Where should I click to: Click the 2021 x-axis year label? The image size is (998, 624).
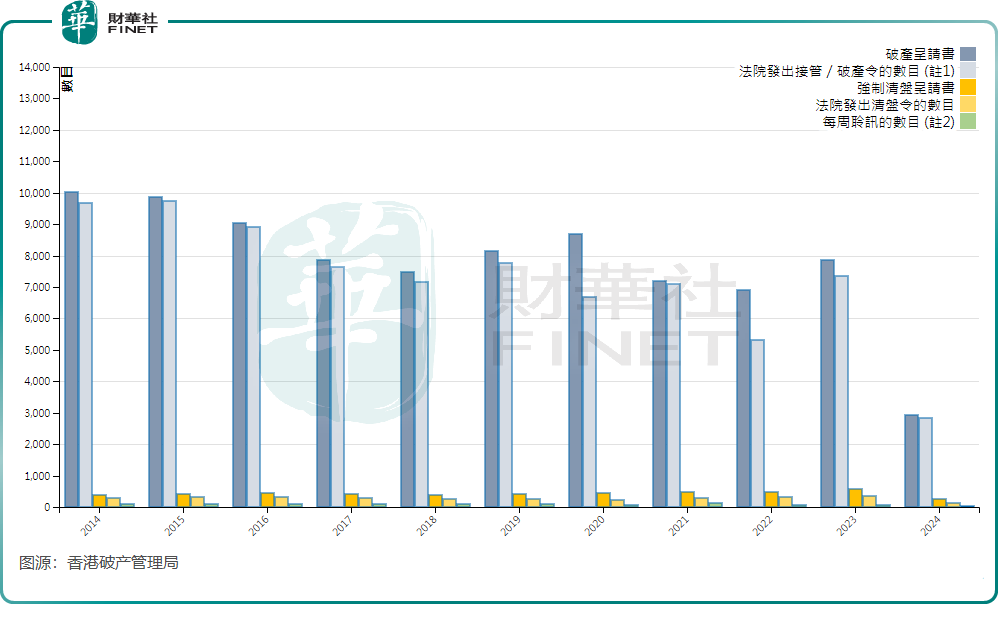[679, 526]
